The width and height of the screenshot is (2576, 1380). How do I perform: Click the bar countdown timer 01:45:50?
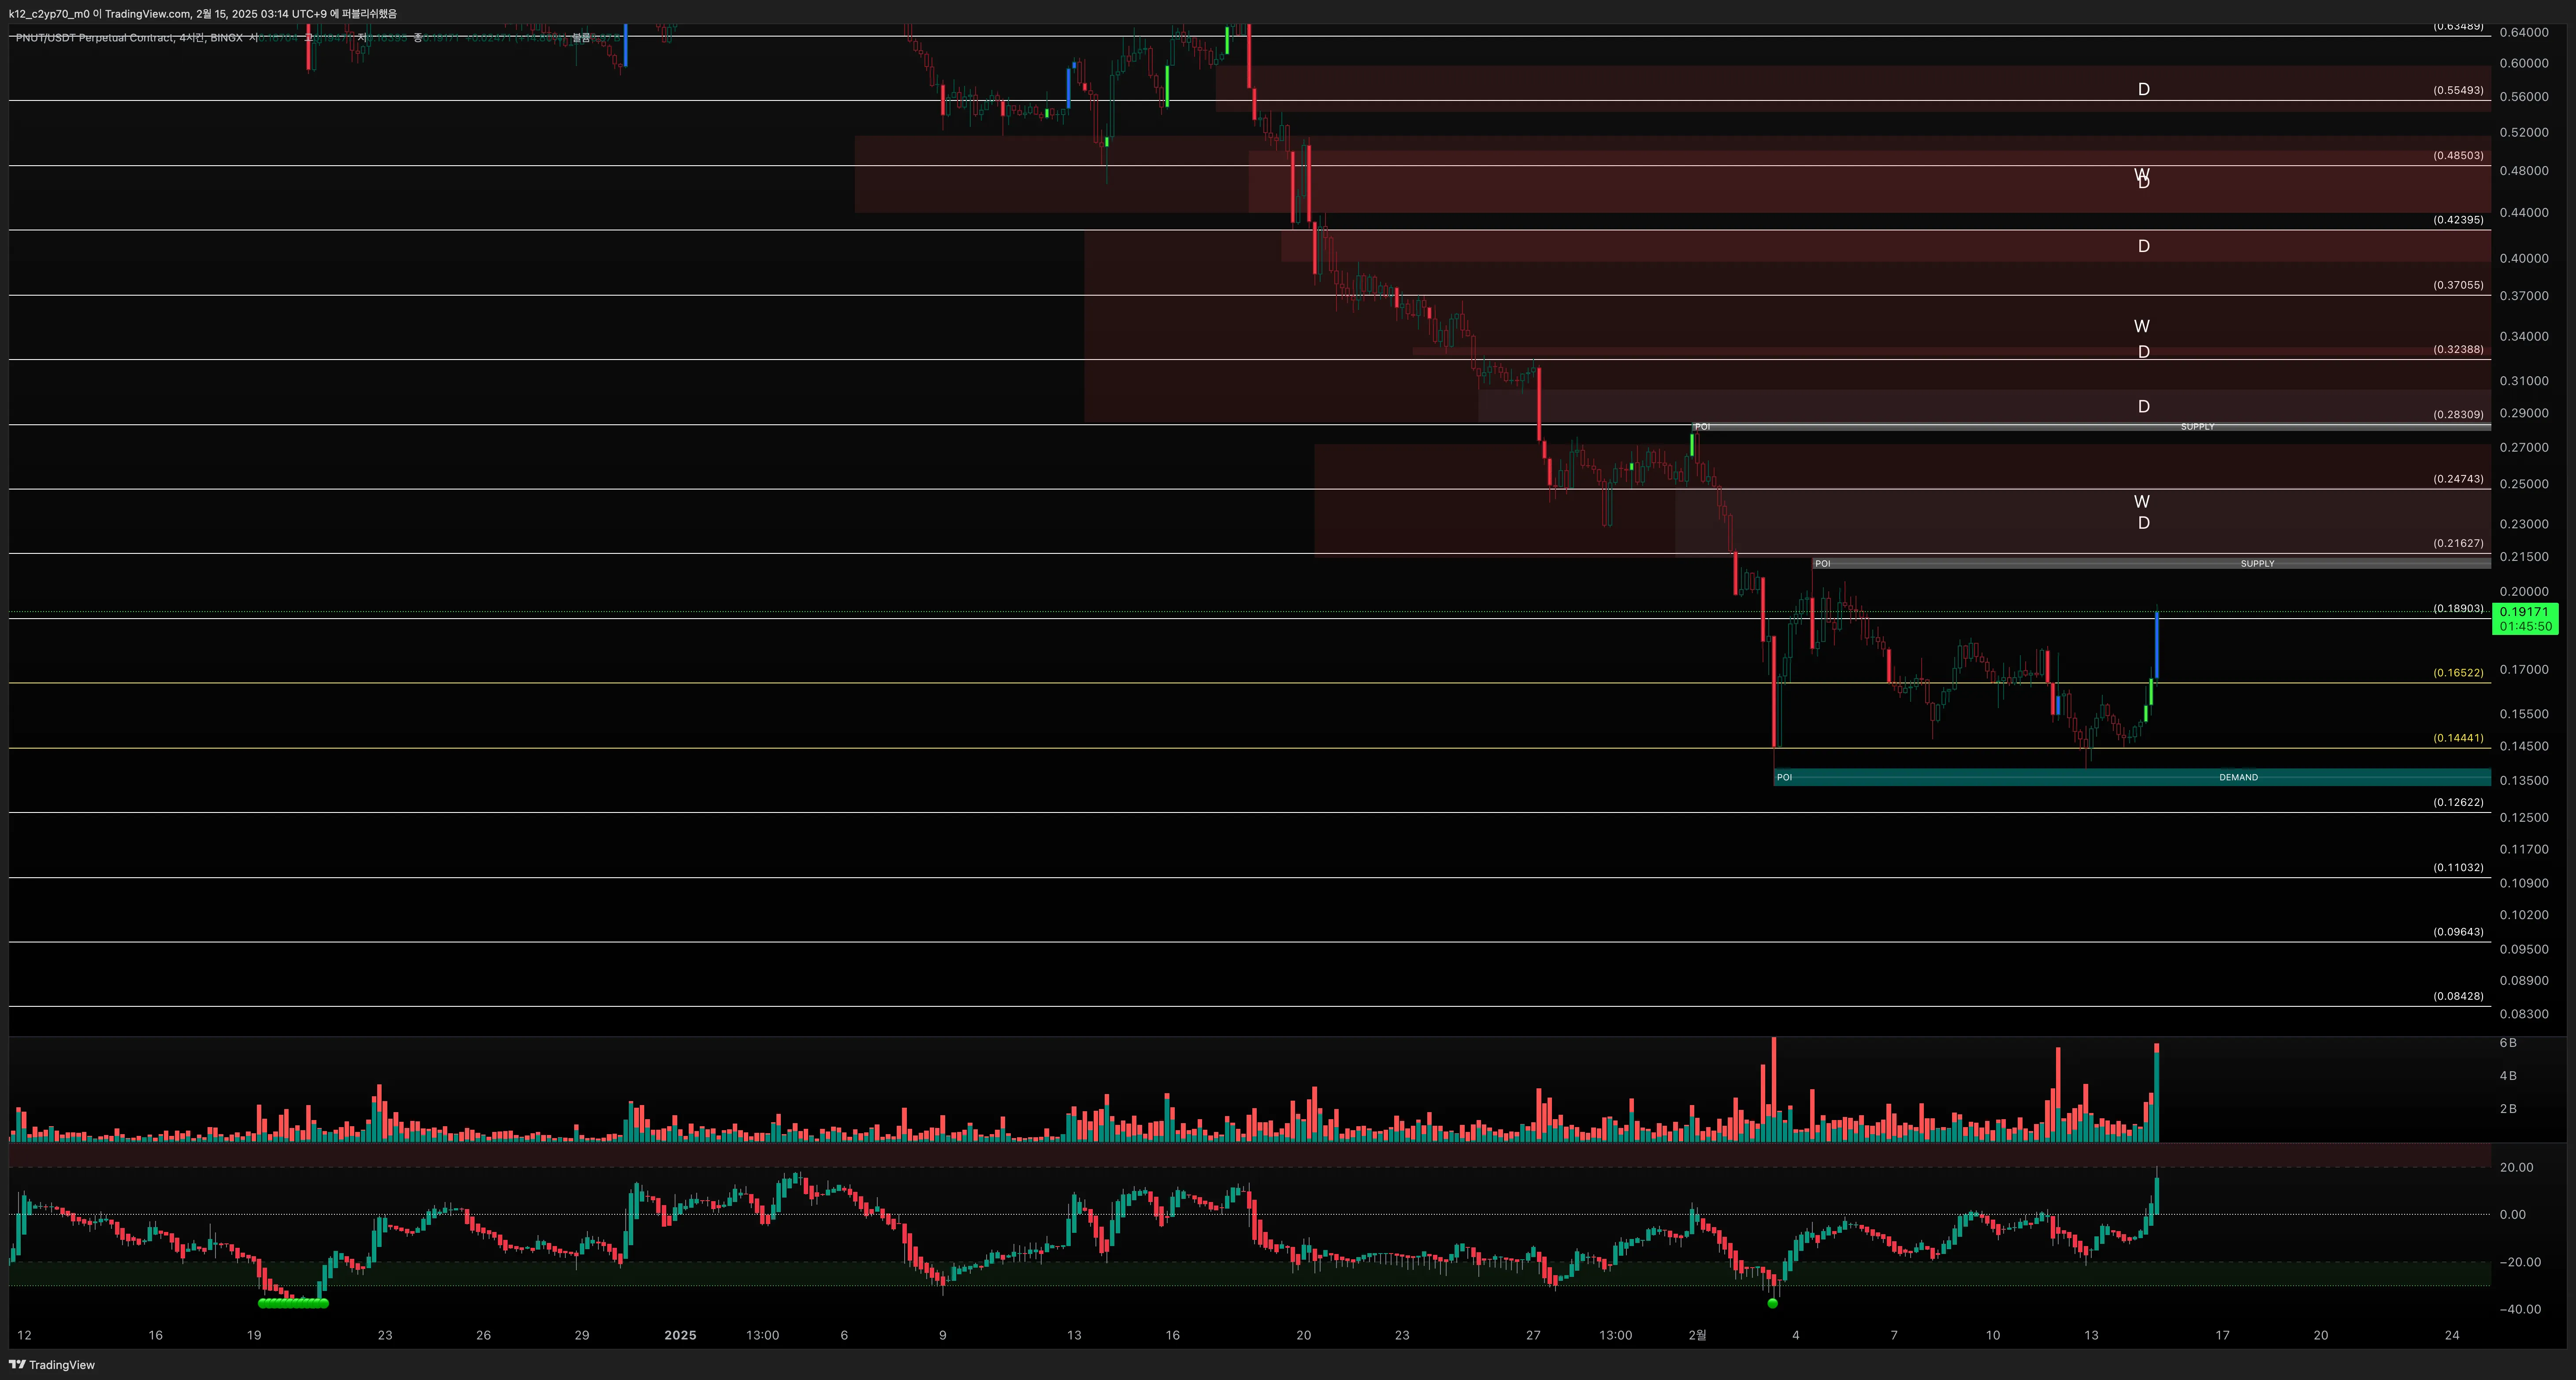click(2525, 627)
